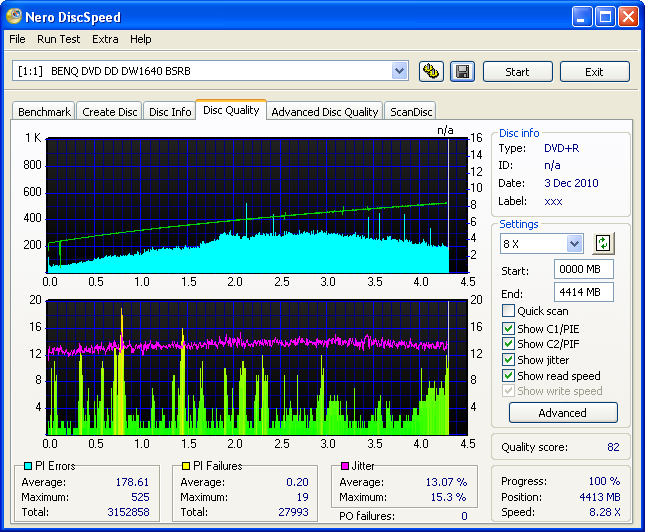
Task: Click the Advanced settings button
Action: coord(563,413)
